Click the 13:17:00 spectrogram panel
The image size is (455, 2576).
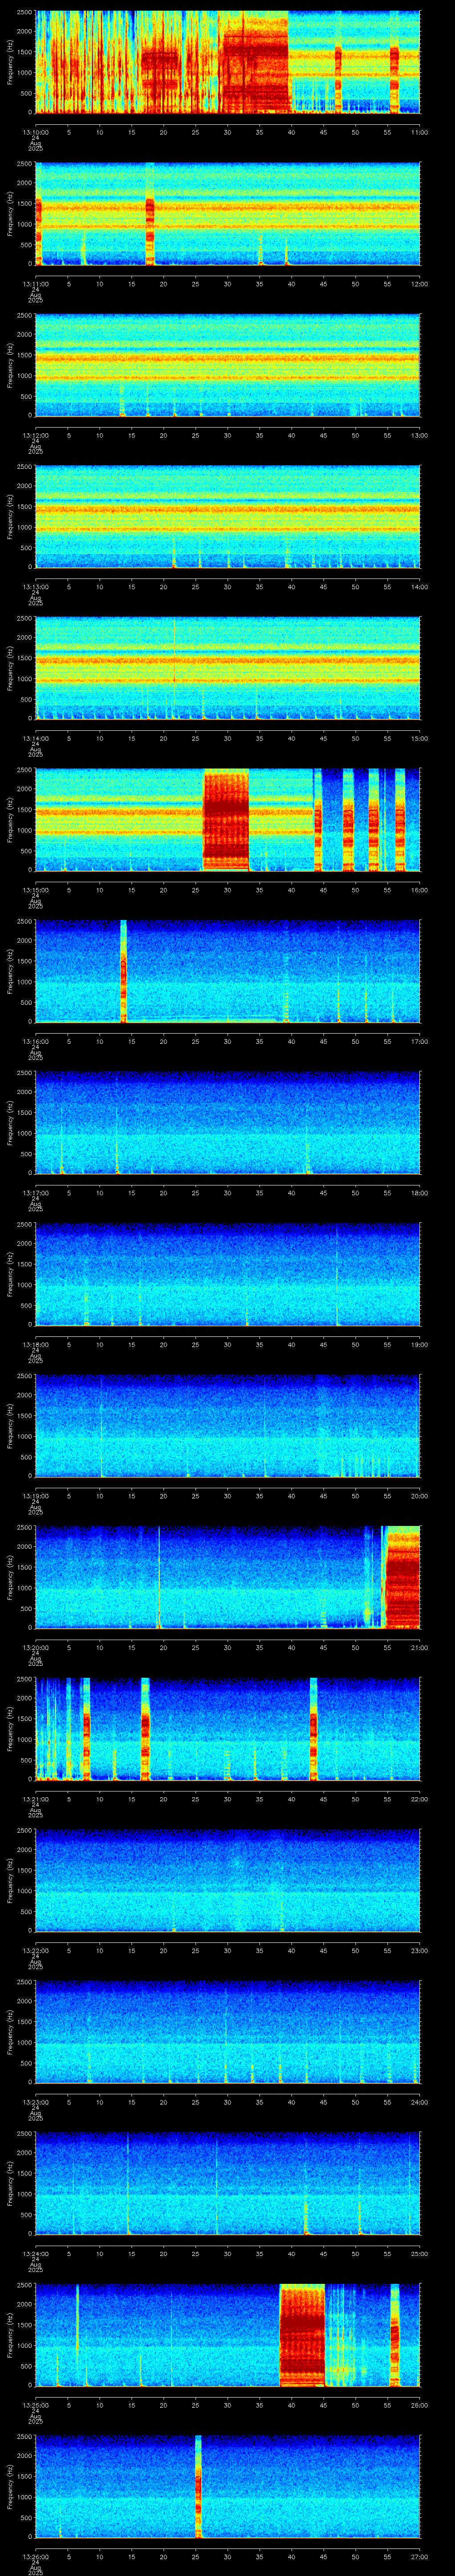228,1122
